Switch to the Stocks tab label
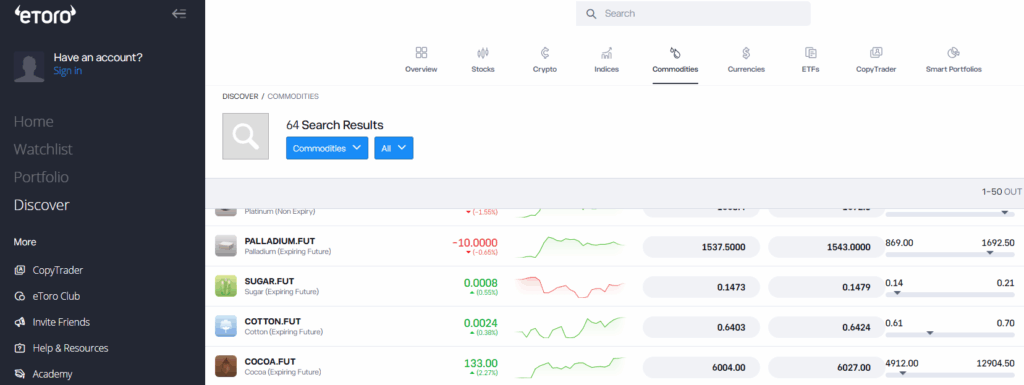Image resolution: width=1024 pixels, height=385 pixels. tap(483, 69)
